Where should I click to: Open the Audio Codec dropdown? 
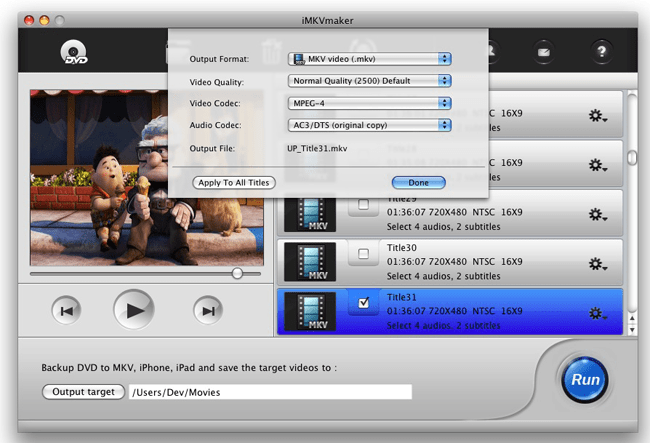[369, 125]
